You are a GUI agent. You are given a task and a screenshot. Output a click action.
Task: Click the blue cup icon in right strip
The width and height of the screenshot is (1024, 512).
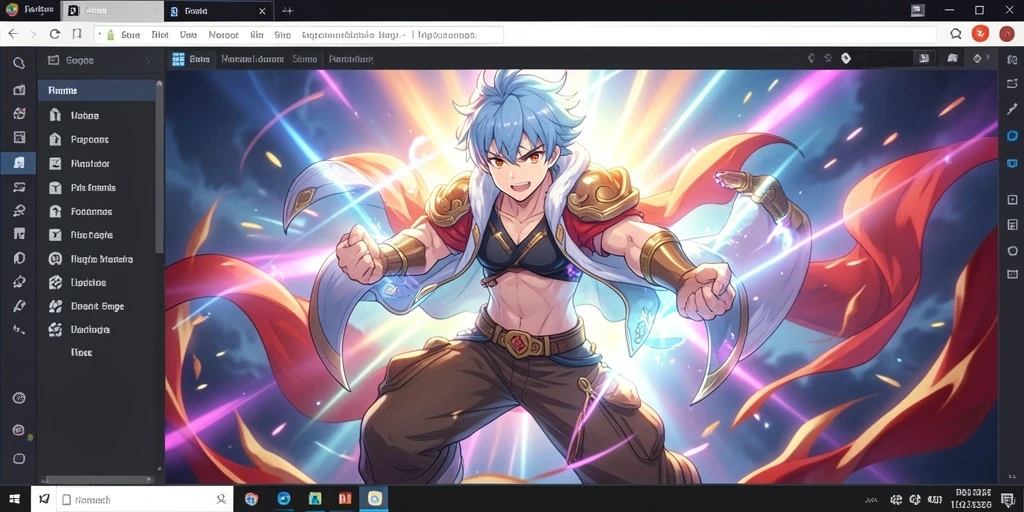point(1012,163)
